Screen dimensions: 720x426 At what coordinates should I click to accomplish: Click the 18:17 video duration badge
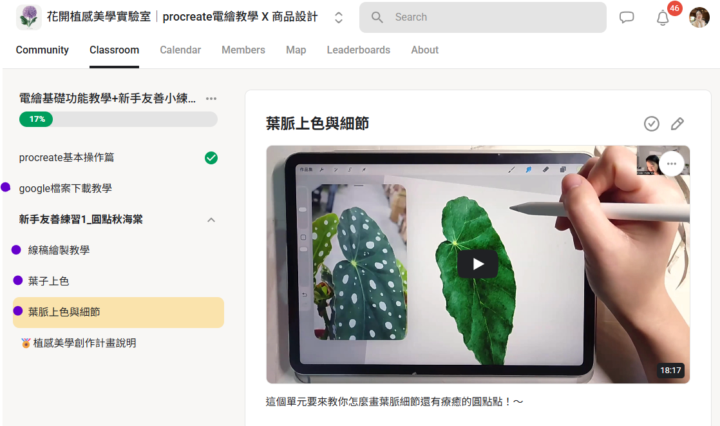click(670, 370)
